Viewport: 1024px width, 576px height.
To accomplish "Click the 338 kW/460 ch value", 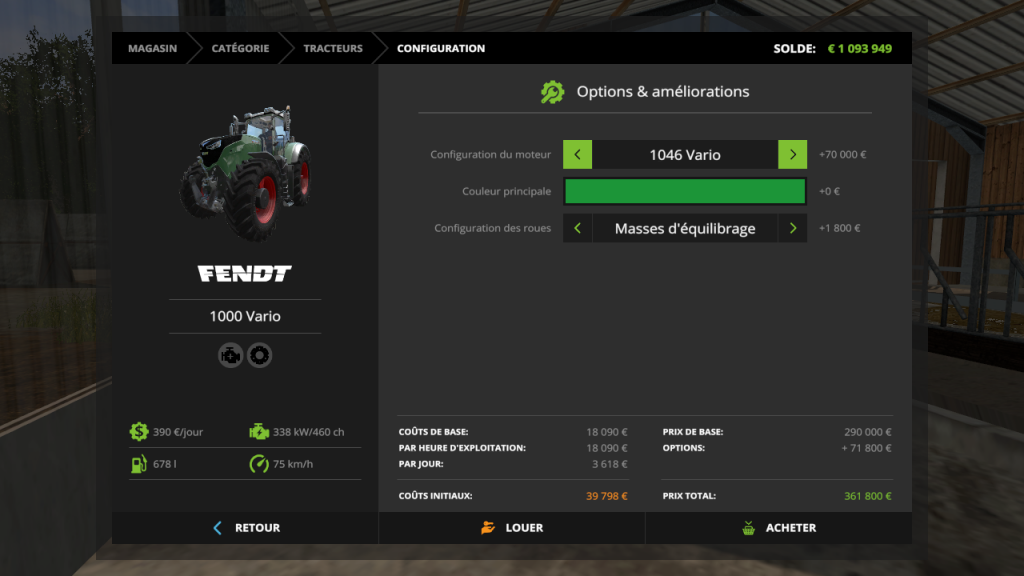I will (308, 432).
